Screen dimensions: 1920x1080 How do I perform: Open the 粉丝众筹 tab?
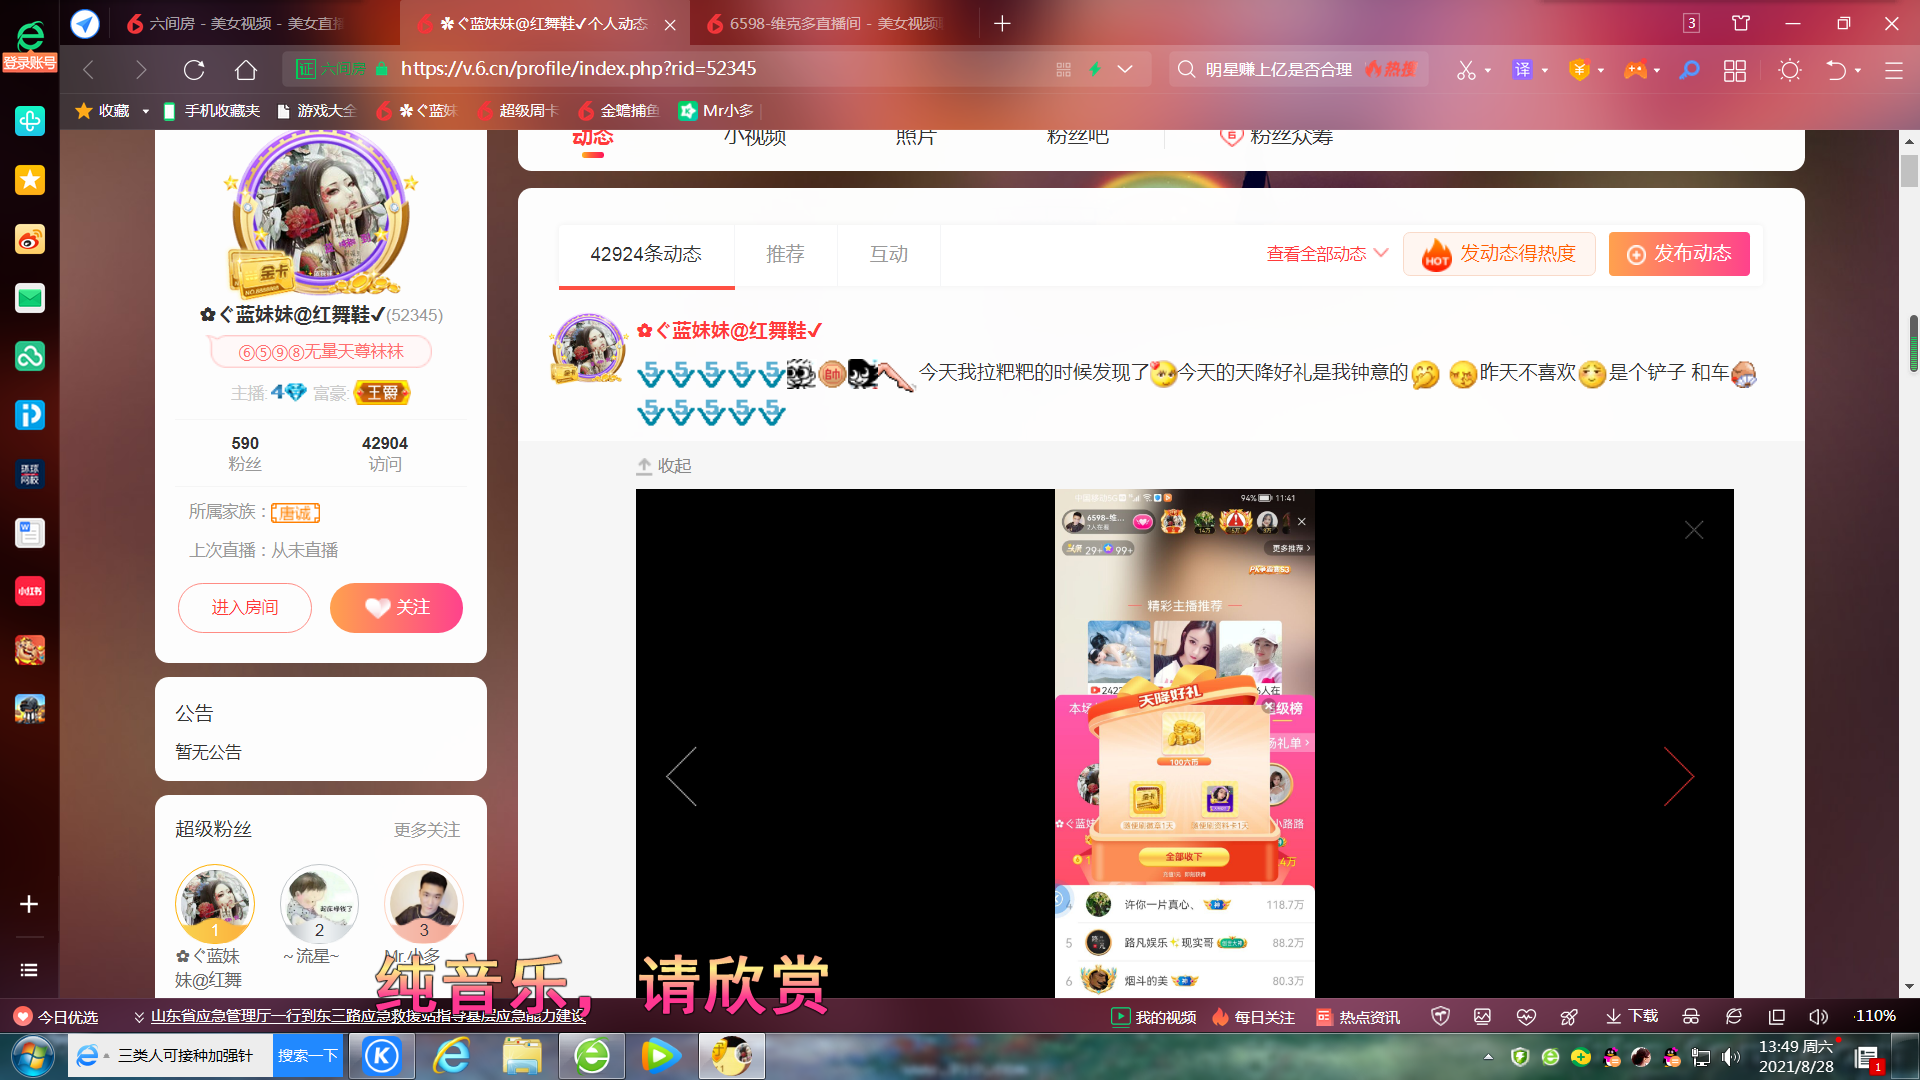(x=1277, y=138)
